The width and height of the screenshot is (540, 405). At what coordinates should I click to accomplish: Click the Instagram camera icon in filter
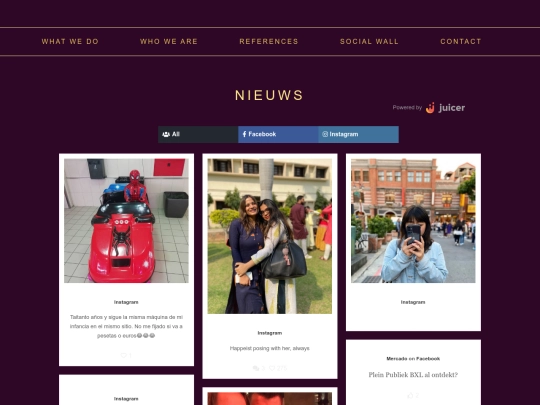click(x=325, y=134)
